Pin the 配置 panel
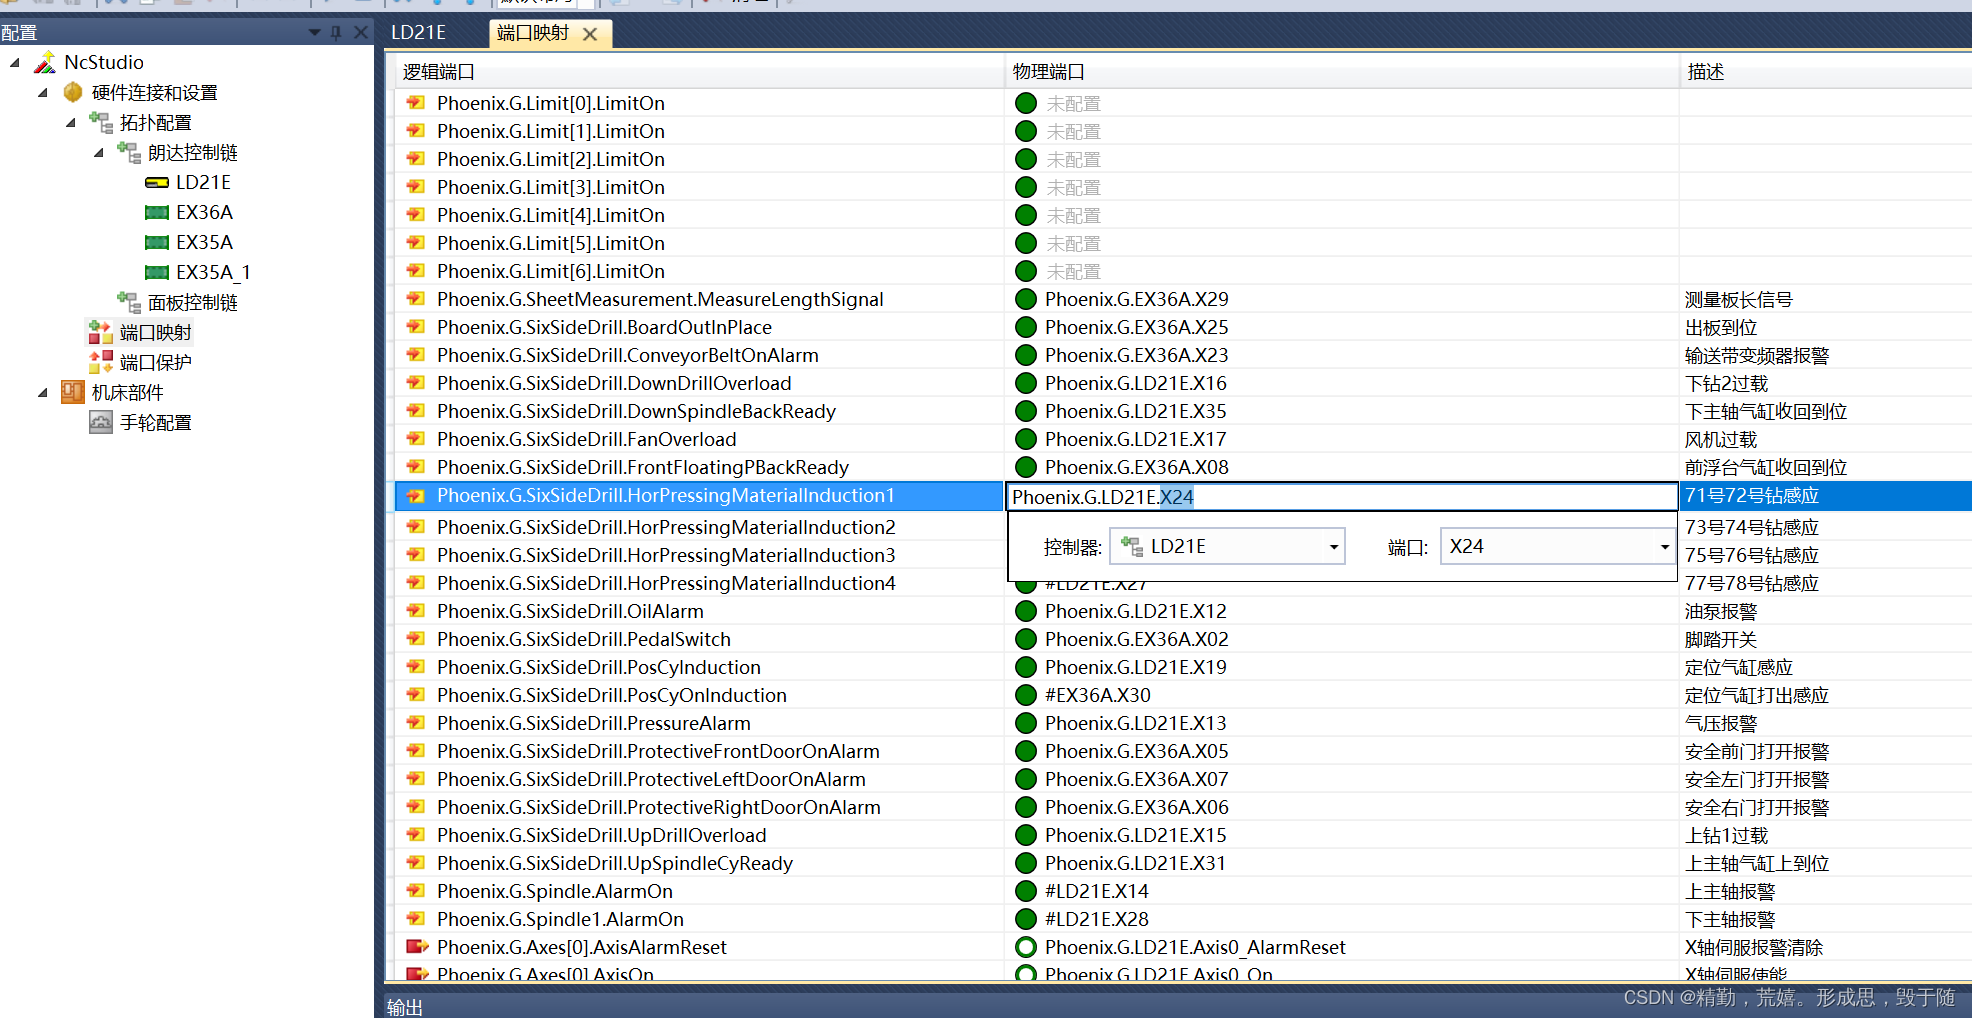 pyautogui.click(x=336, y=33)
